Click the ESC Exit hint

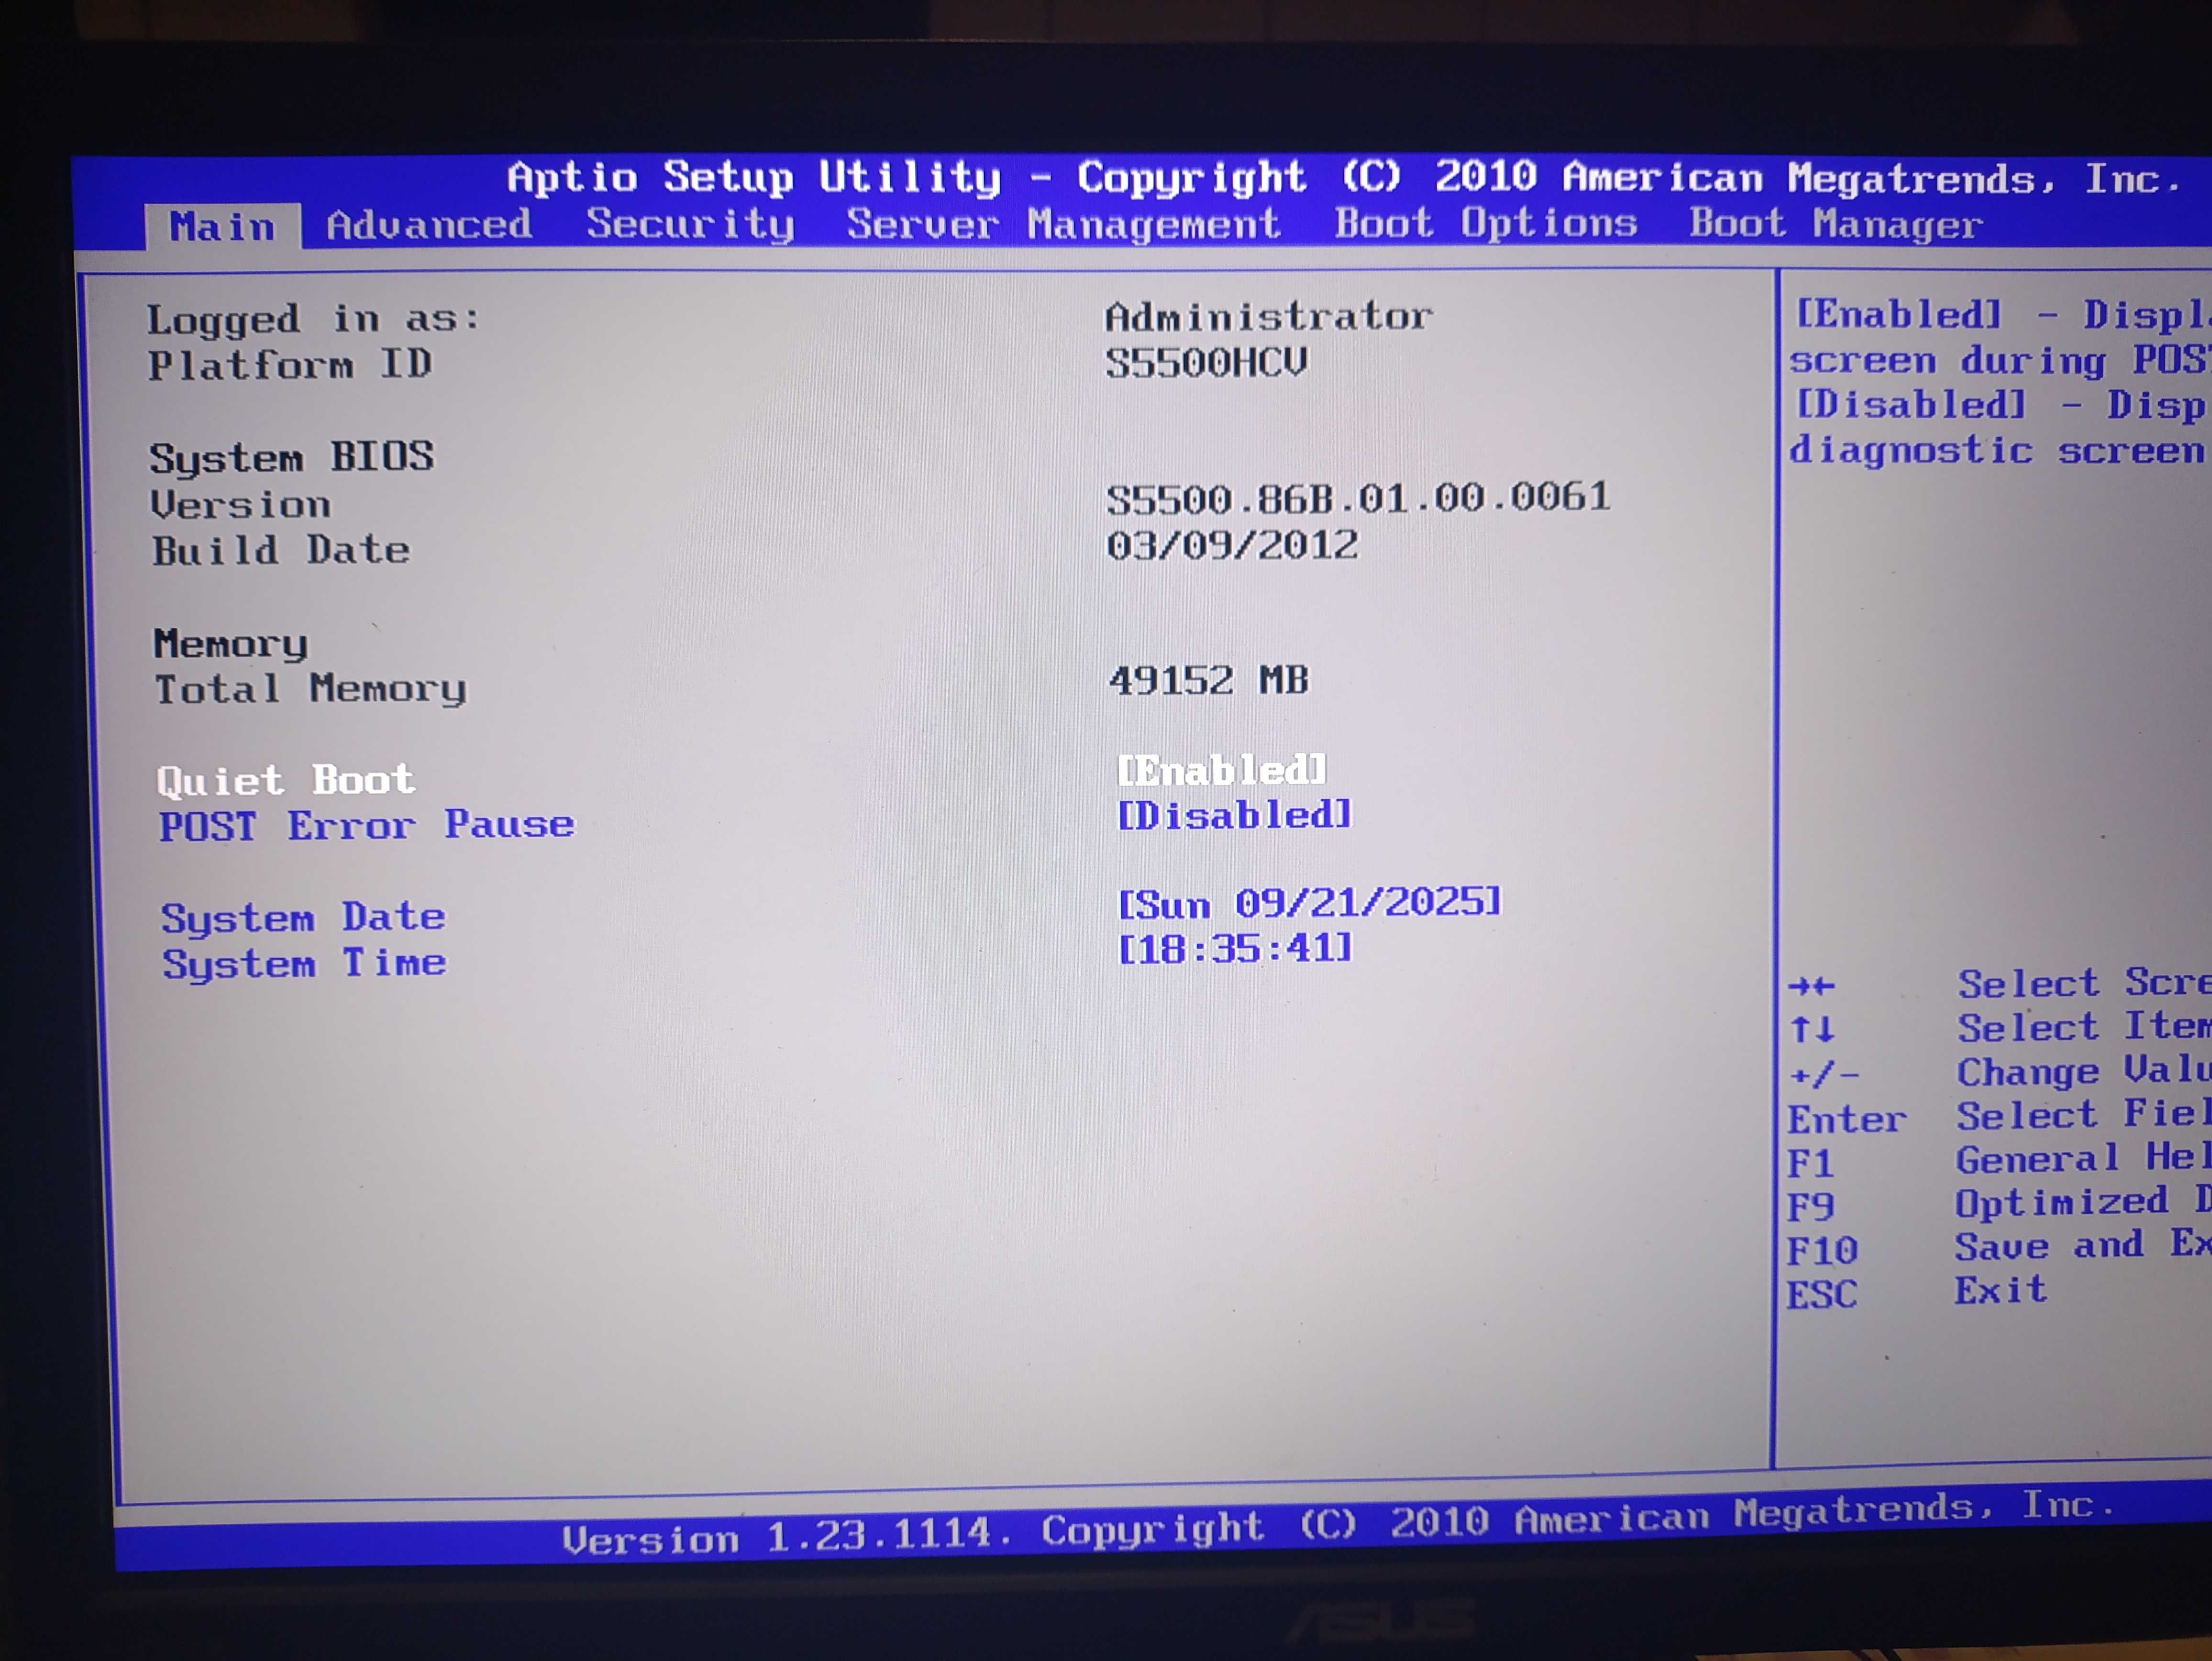1917,1292
